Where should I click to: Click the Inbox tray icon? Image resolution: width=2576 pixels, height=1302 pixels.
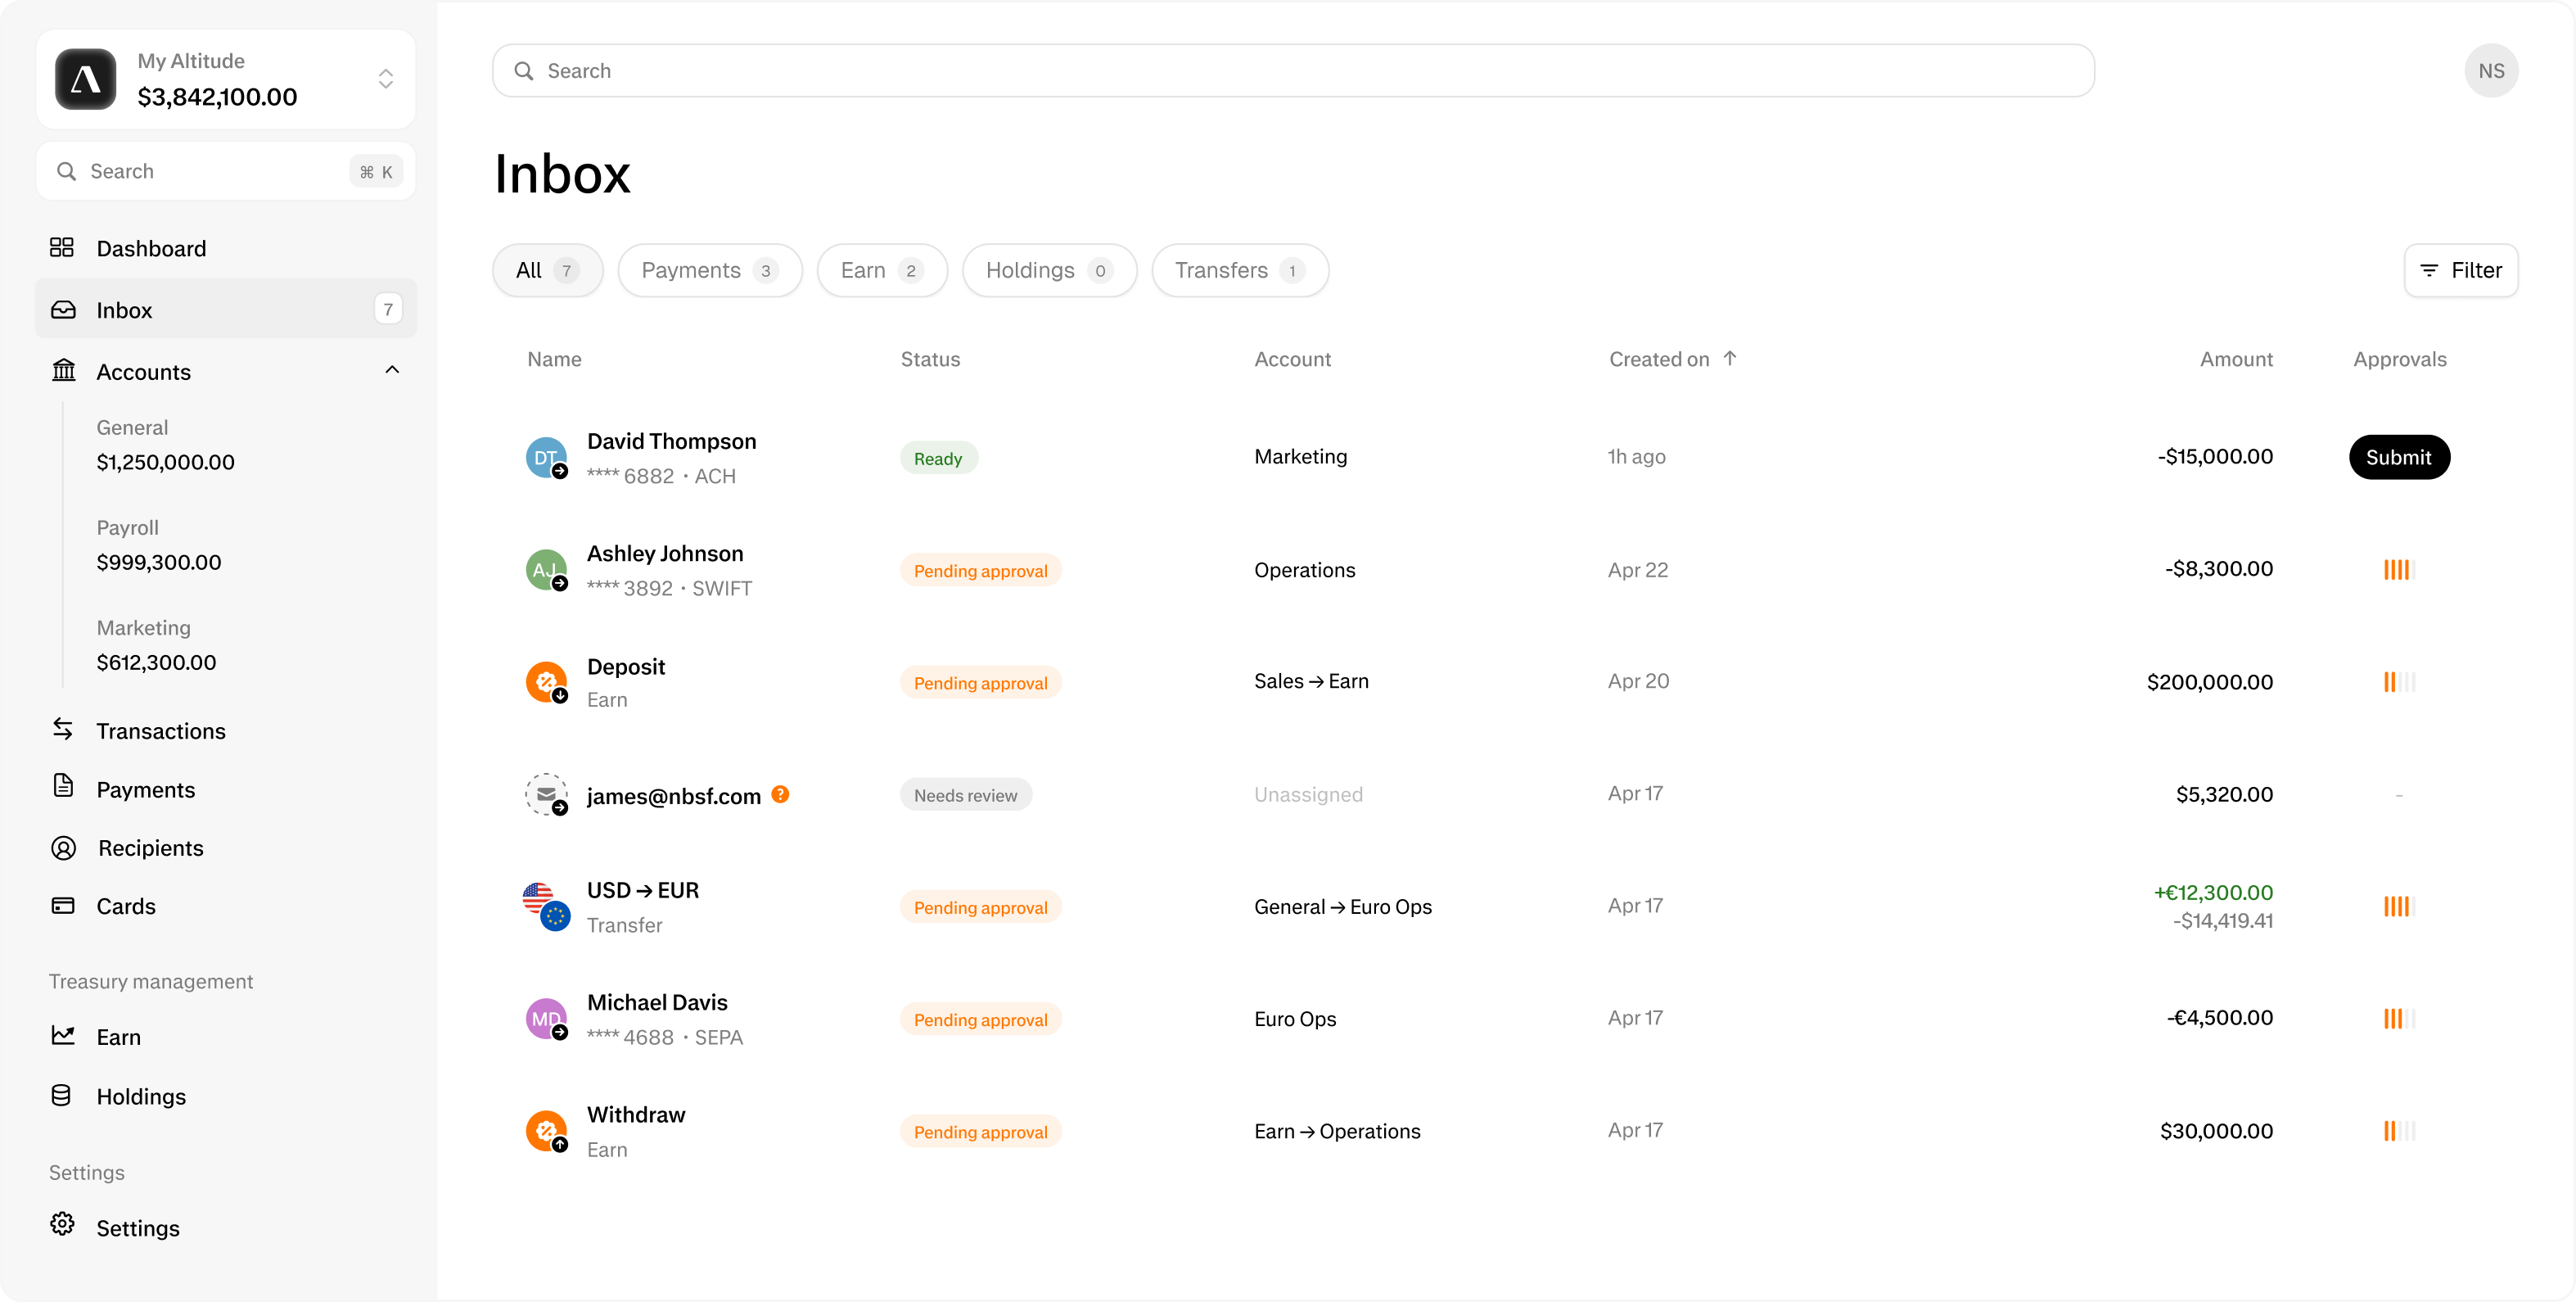[x=63, y=309]
